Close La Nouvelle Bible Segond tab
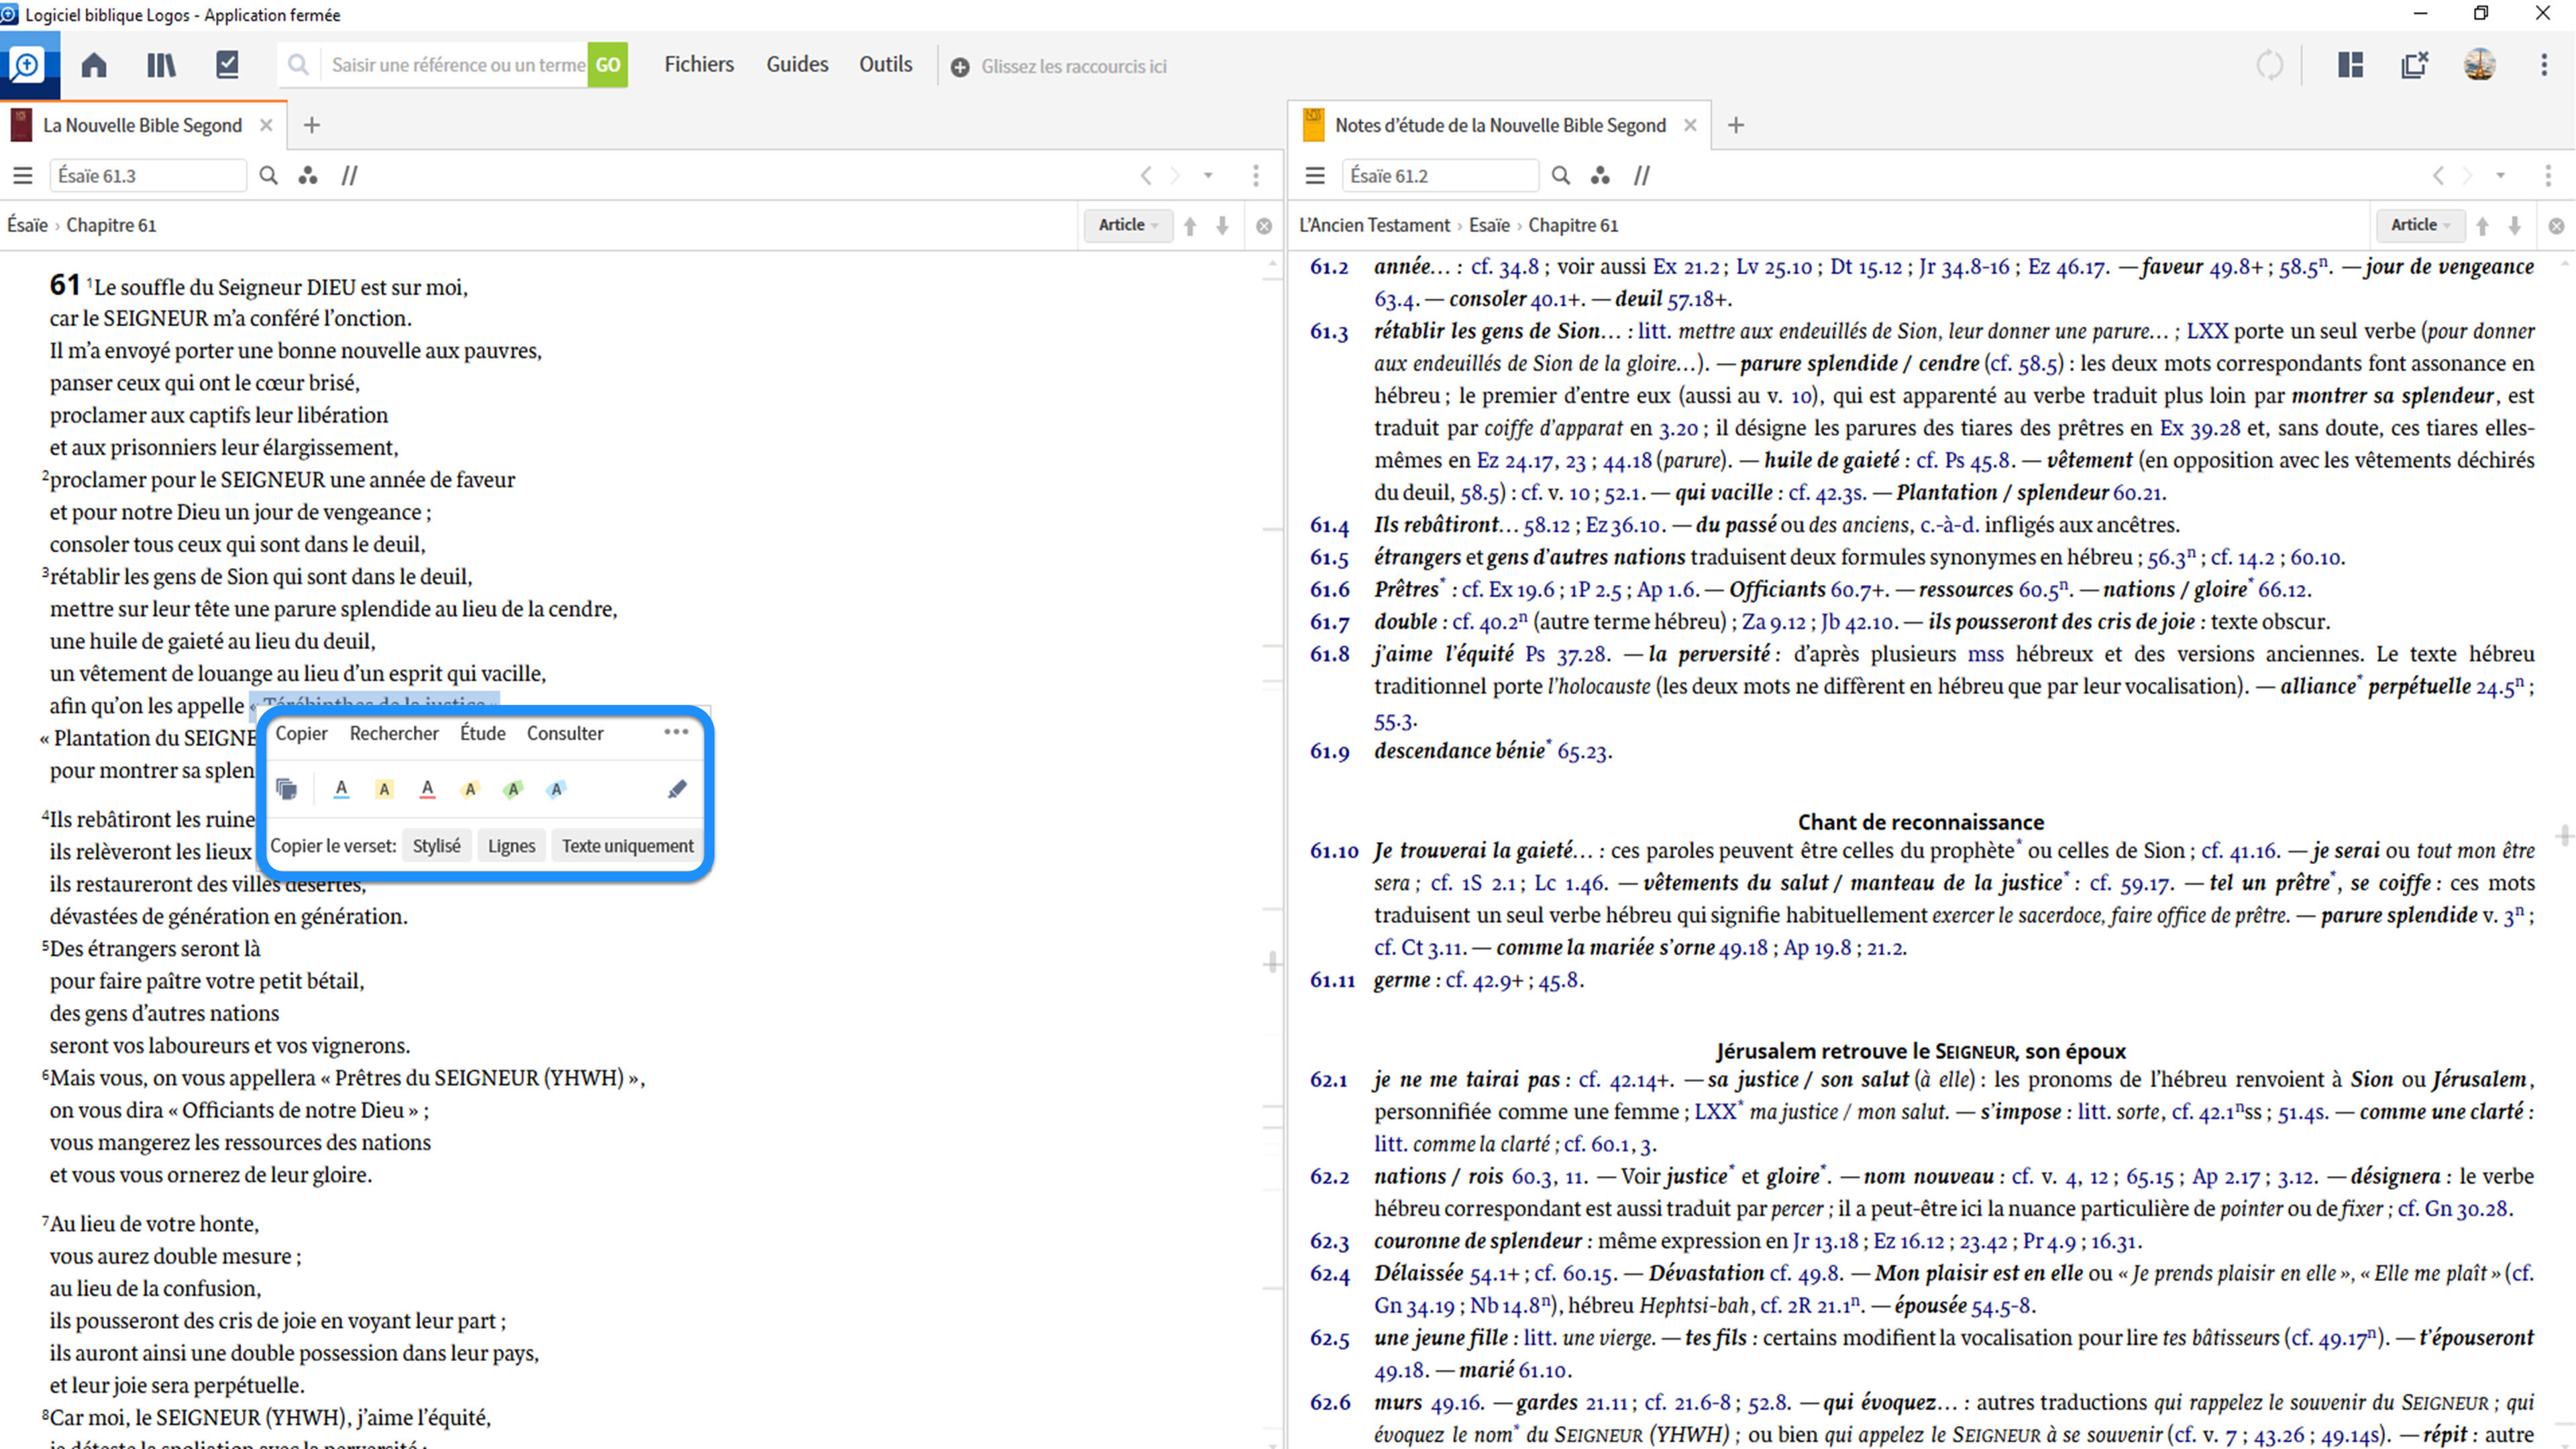 pos(266,125)
